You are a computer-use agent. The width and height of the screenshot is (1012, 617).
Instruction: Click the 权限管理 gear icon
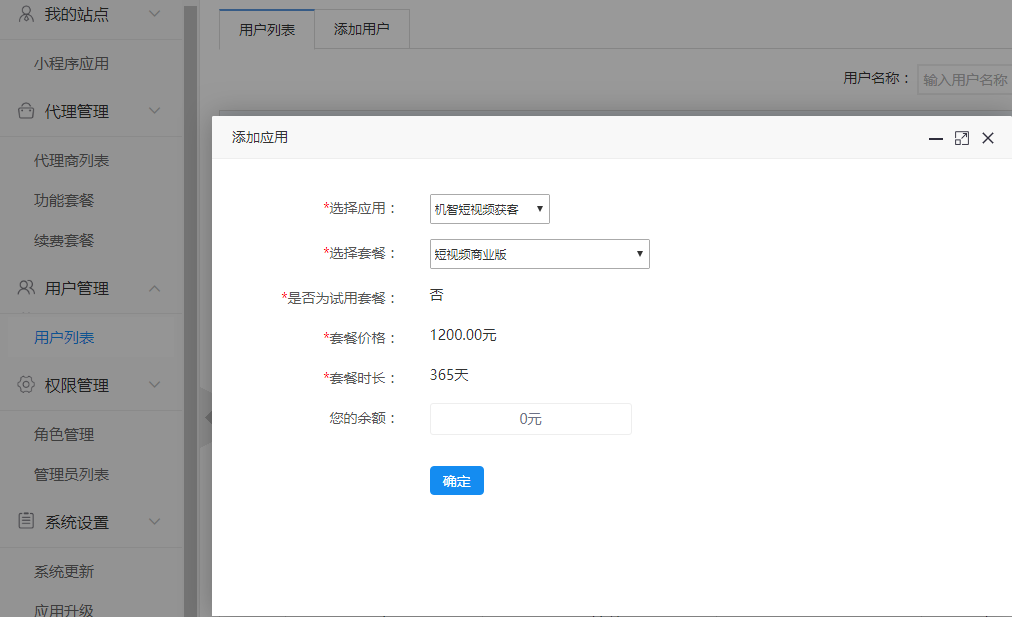coord(26,385)
